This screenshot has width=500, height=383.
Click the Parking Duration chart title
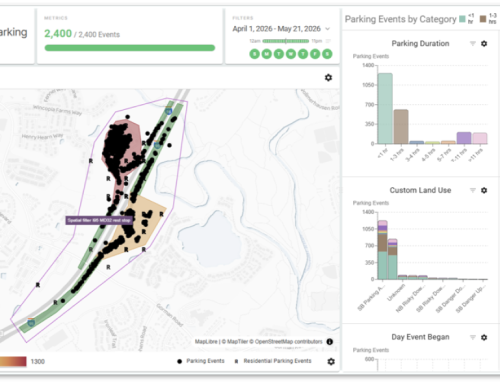[x=420, y=44]
